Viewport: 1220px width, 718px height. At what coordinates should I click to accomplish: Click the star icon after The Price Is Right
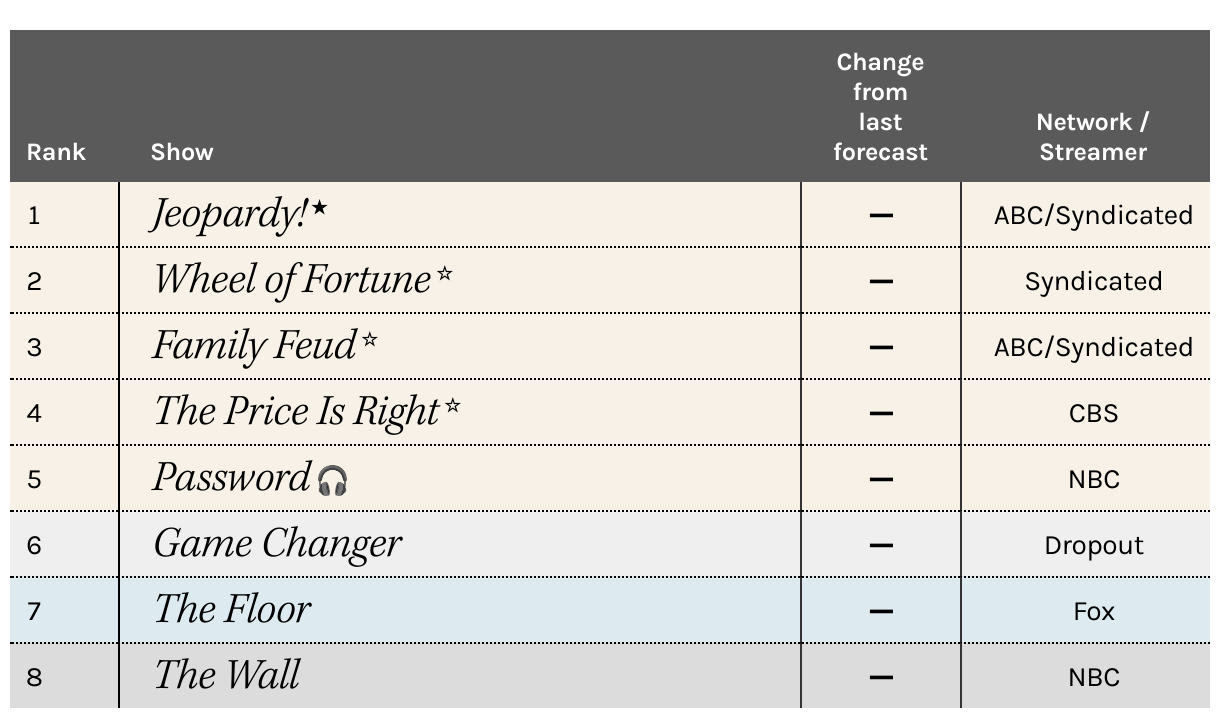point(453,405)
